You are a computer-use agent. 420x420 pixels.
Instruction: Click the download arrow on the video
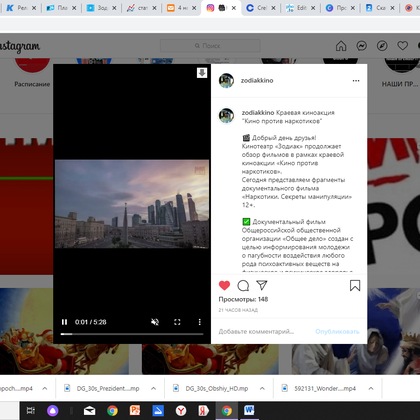tap(202, 73)
